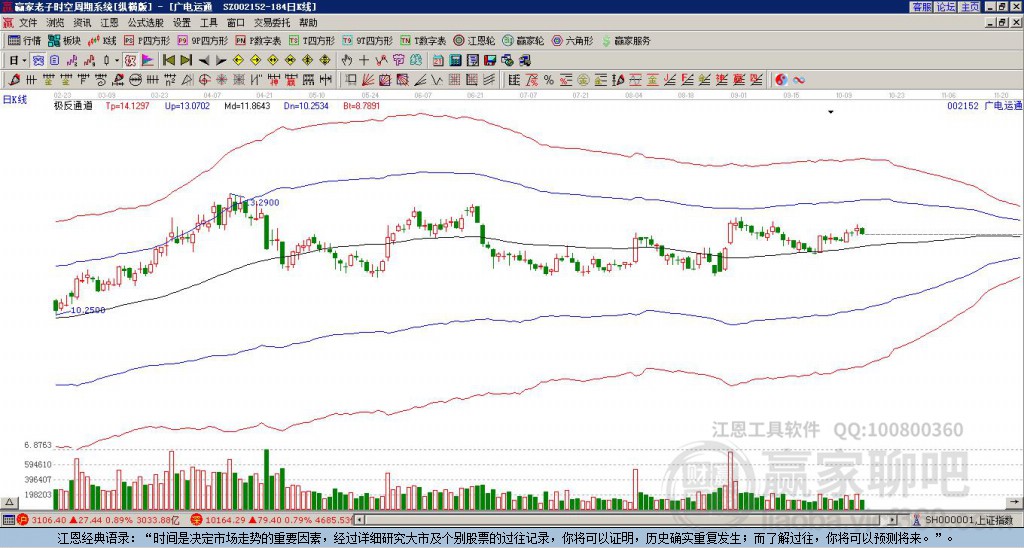Click the black left arrow icon
This screenshot has height=548, width=1024.
point(204,61)
